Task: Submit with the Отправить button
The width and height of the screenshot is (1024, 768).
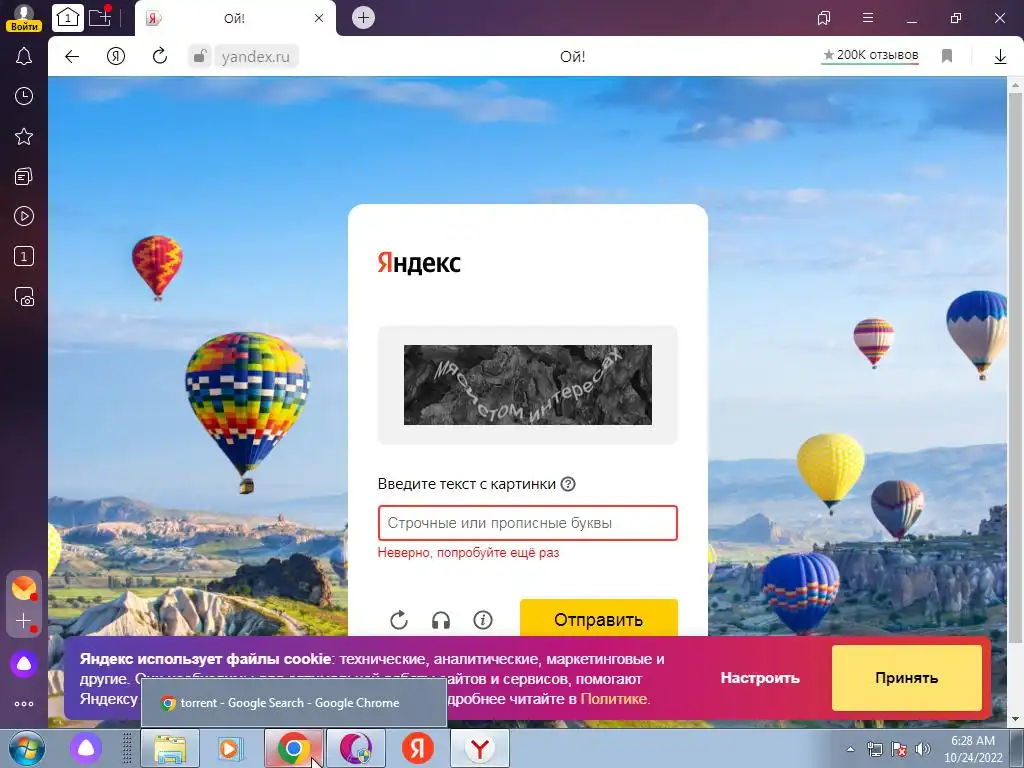Action: click(599, 618)
